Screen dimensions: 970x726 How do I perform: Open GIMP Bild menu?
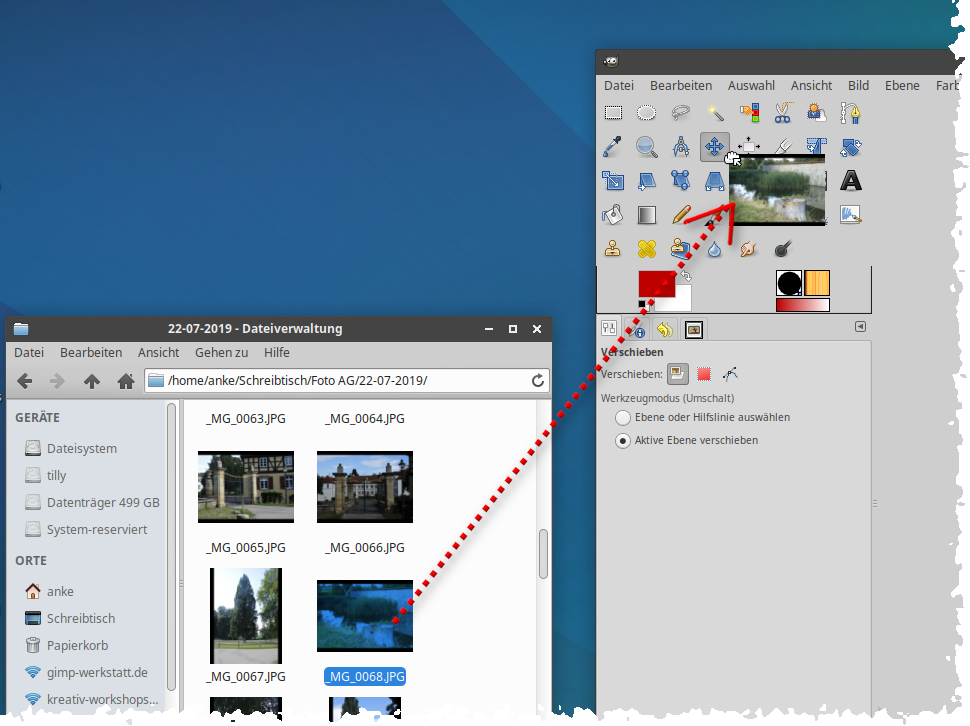(x=858, y=85)
